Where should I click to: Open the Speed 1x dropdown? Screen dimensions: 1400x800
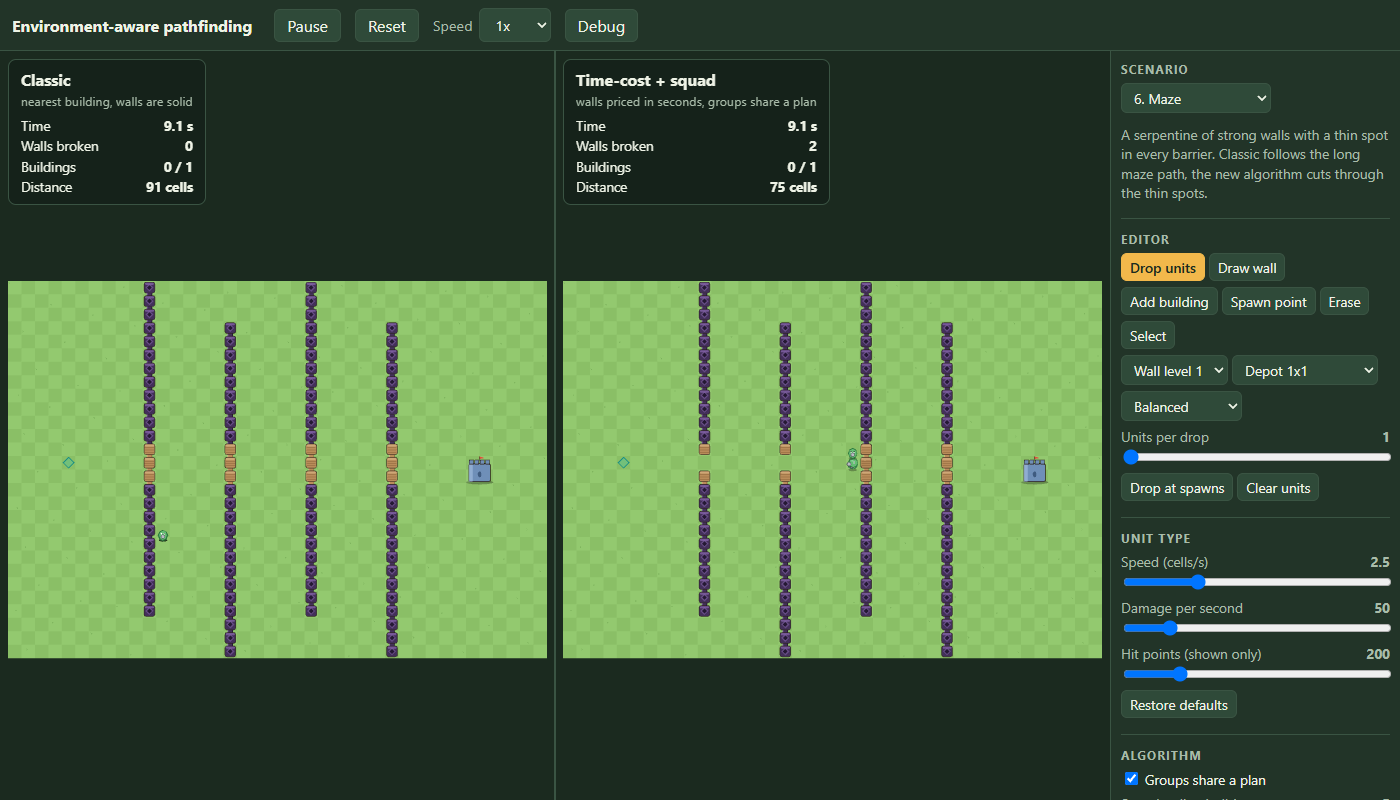click(515, 26)
